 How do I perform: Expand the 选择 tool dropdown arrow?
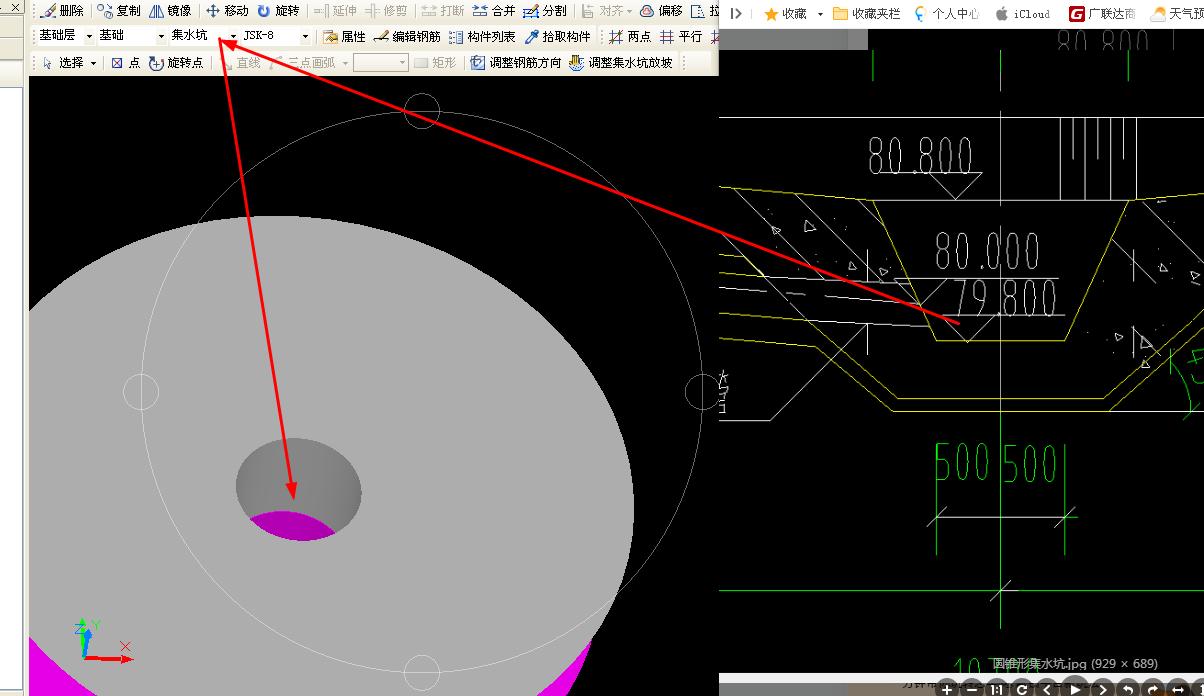94,63
